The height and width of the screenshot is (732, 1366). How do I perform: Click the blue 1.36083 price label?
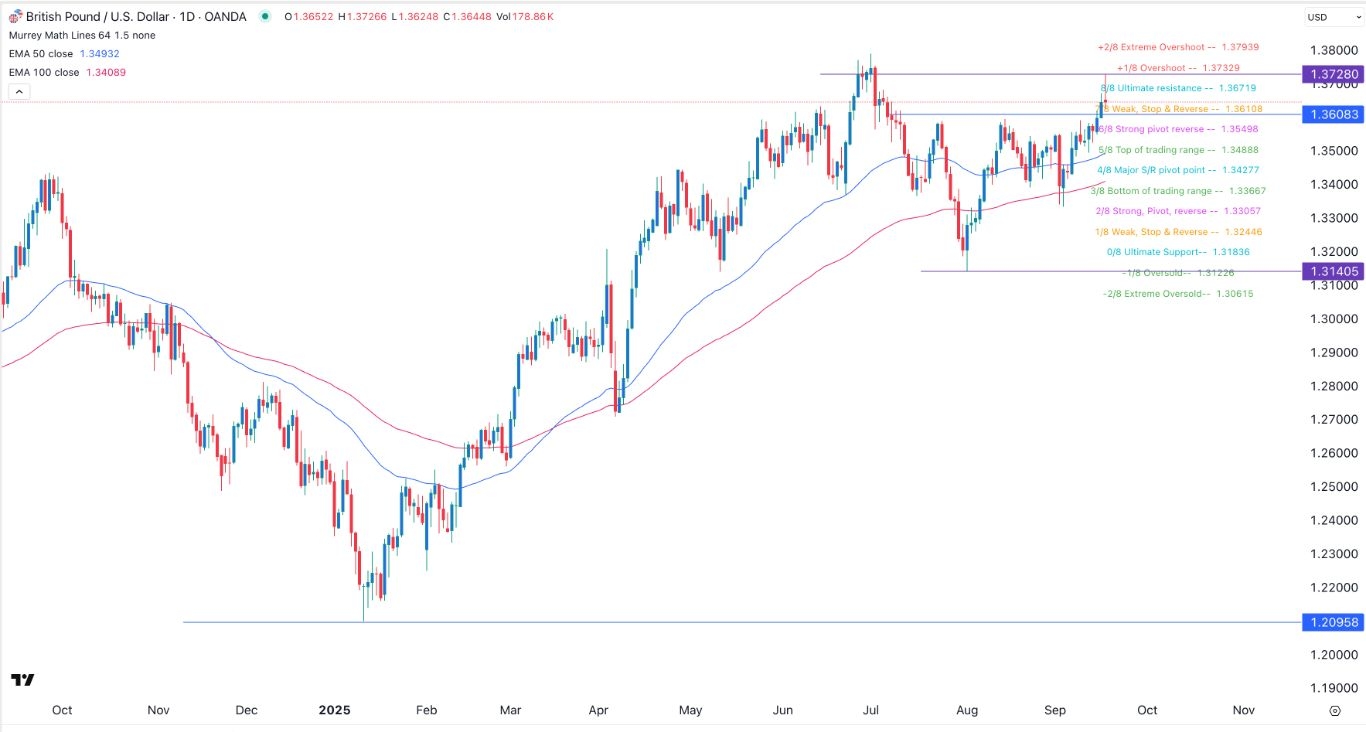pos(1334,115)
